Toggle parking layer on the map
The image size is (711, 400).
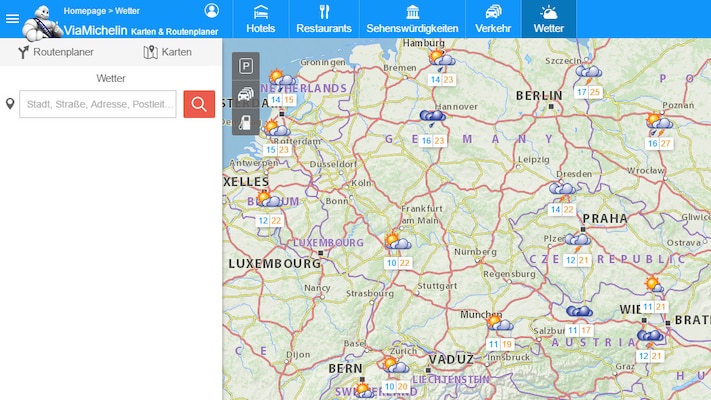(x=246, y=66)
